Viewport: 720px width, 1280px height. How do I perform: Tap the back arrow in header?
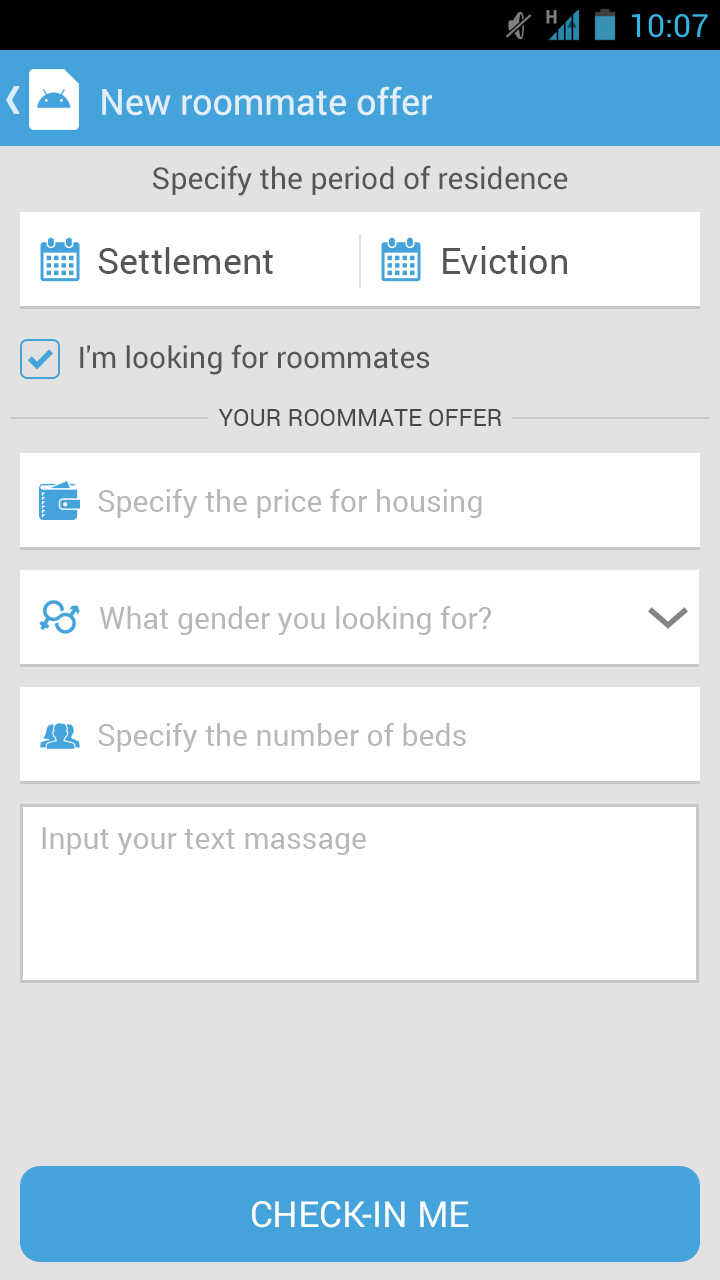[13, 99]
